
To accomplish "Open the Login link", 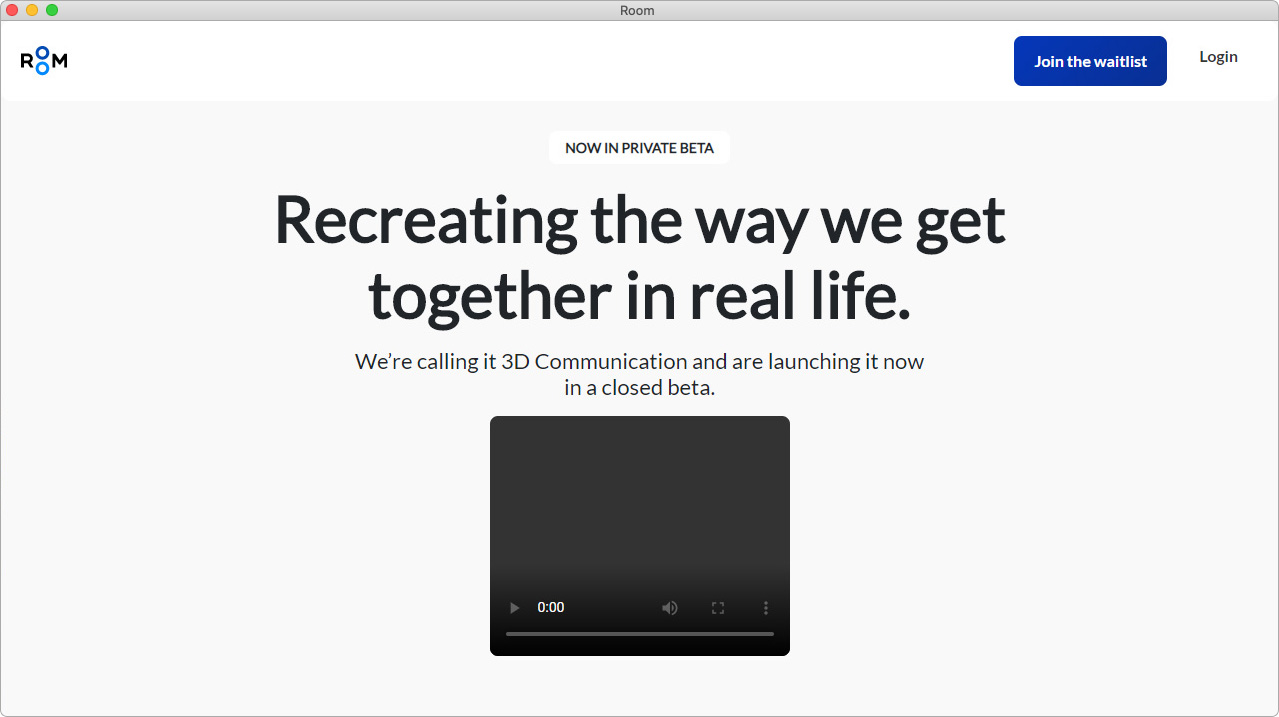I will (x=1218, y=57).
